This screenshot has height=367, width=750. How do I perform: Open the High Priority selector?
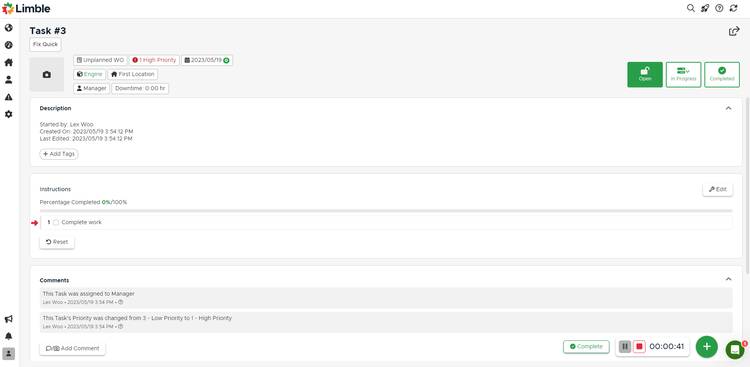click(154, 60)
